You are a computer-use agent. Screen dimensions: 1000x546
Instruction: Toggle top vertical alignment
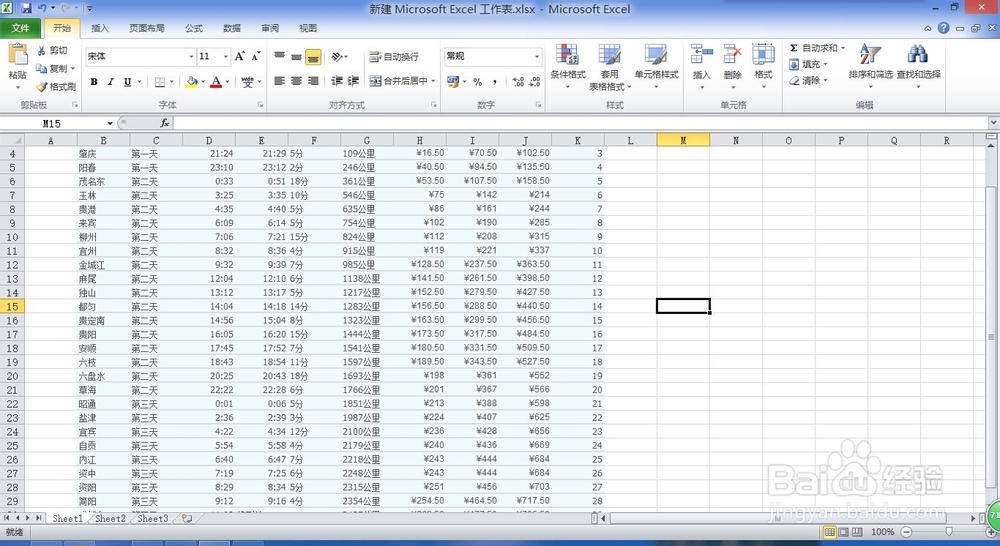279,57
